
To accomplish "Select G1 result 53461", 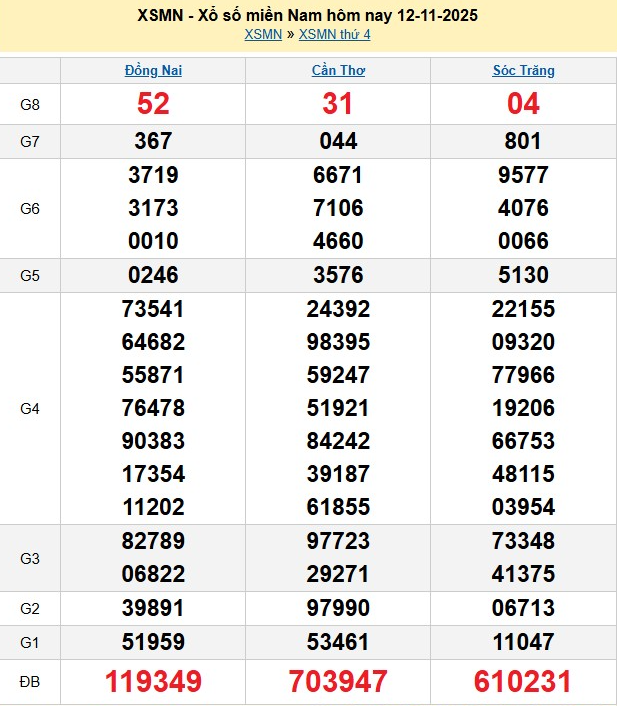I will [338, 642].
